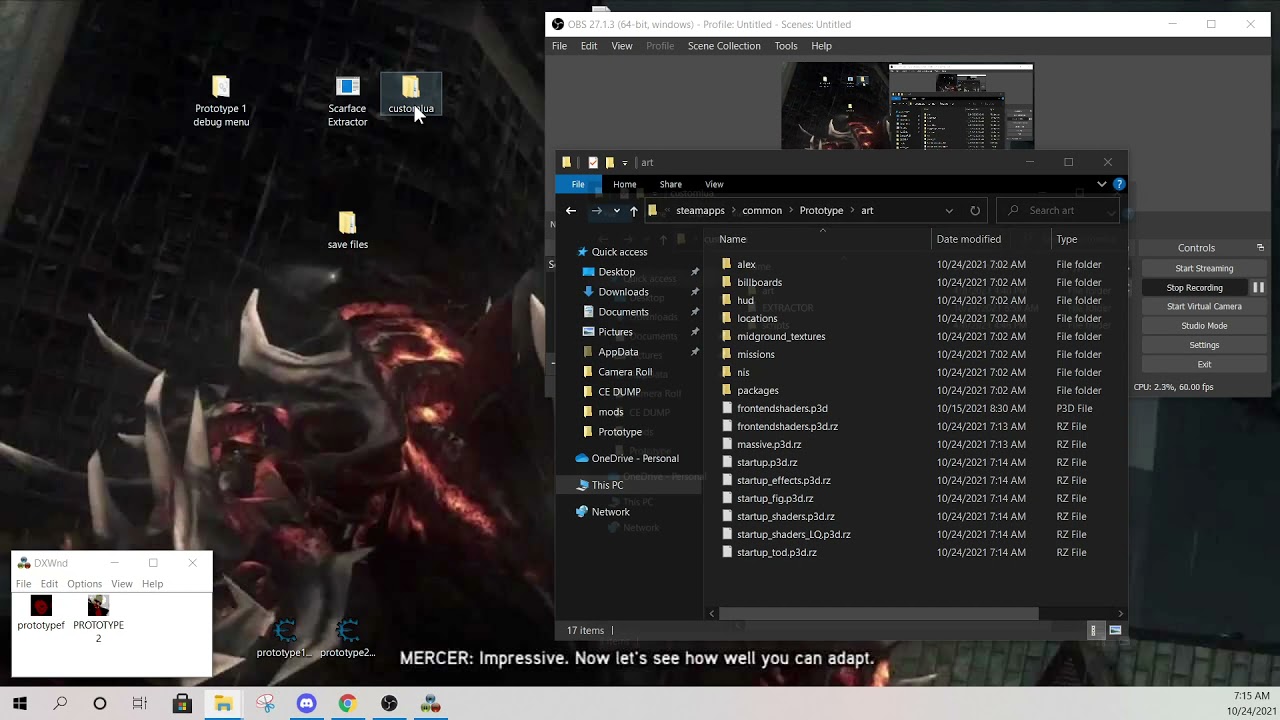Screen dimensions: 1280x720
Task: Open the recent locations dropdown in Explorer
Action: (x=616, y=210)
